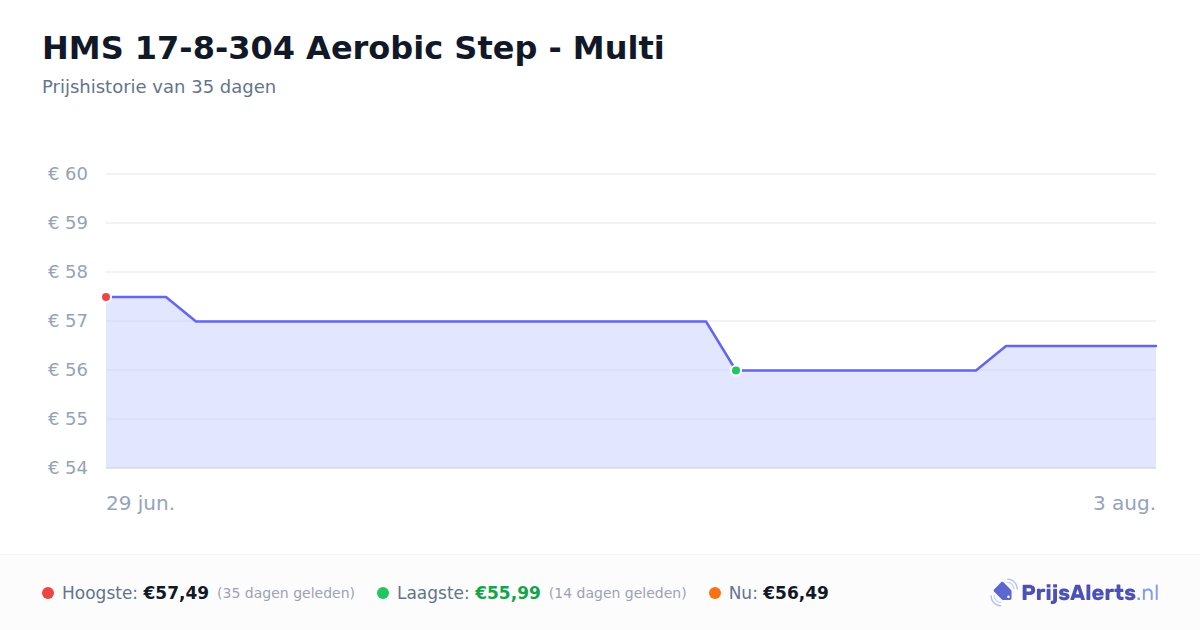Click the € 57 axis label
The height and width of the screenshot is (630, 1200).
[x=68, y=321]
